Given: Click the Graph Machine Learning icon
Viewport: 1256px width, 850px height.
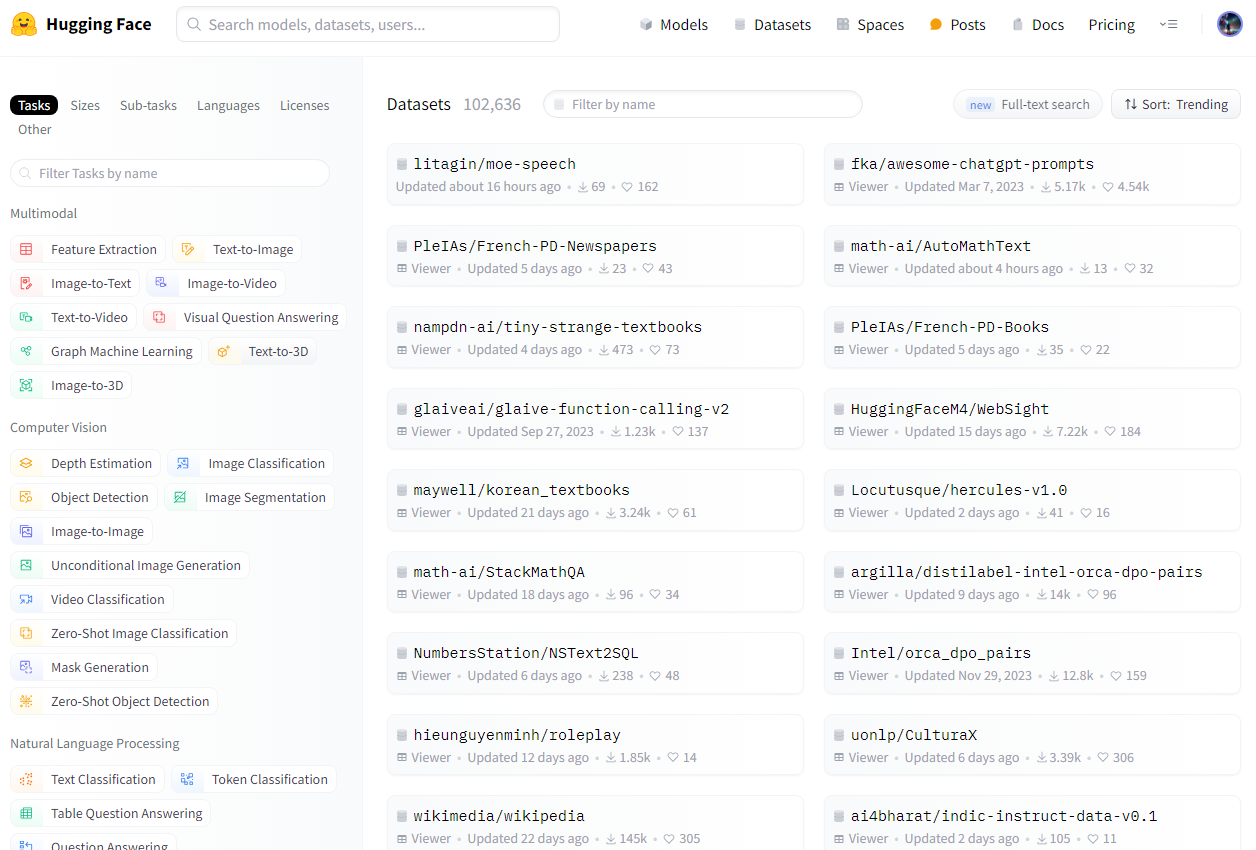Looking at the screenshot, I should click(x=27, y=352).
